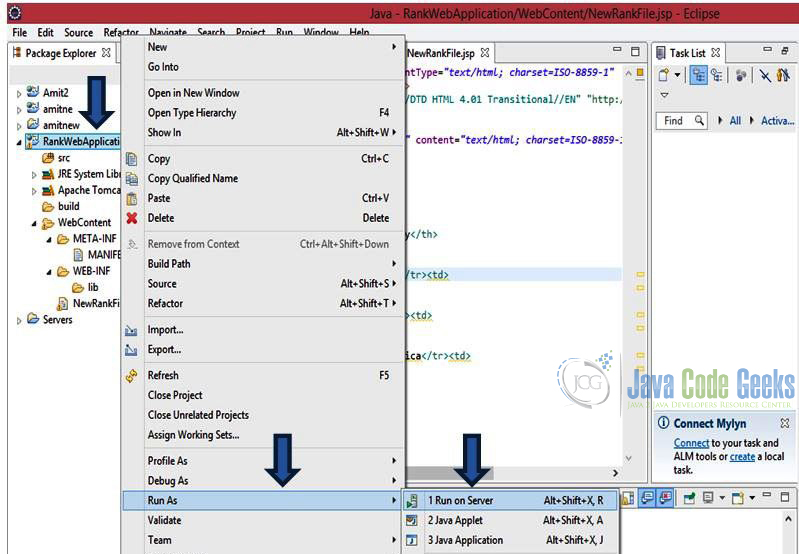799x554 pixels.
Task: Close the Task List view tab
Action: coord(715,52)
